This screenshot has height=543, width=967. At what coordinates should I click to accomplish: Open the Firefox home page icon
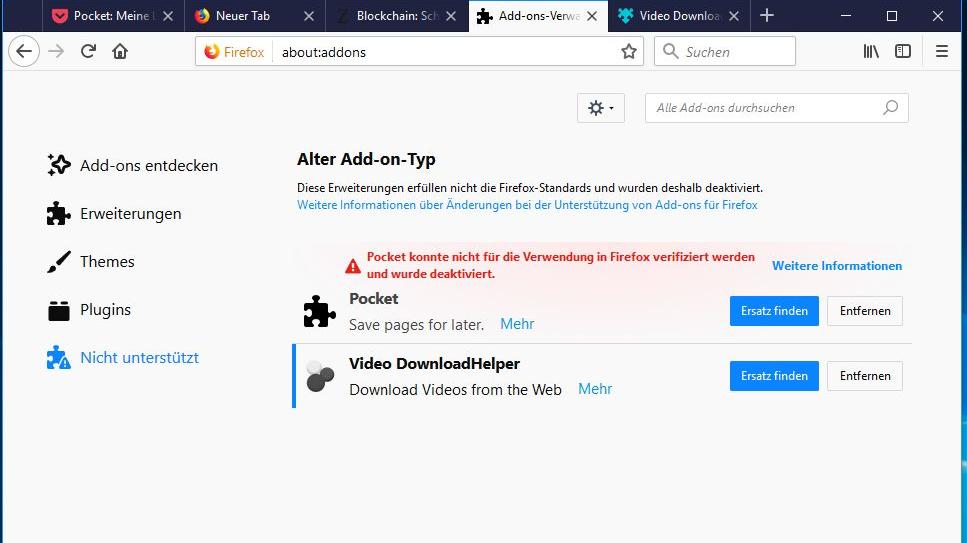(120, 51)
